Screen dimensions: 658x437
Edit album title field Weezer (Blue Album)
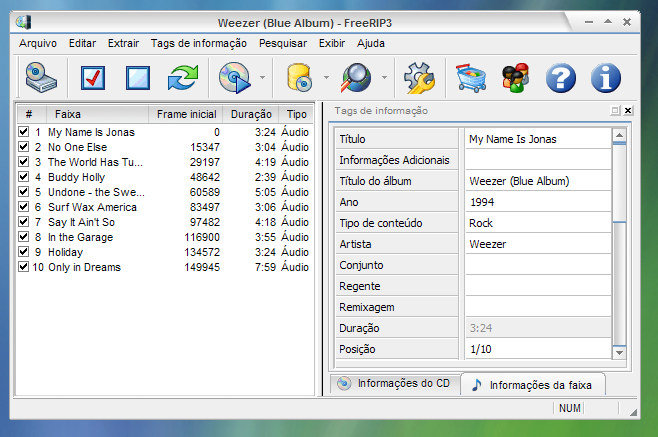point(538,181)
